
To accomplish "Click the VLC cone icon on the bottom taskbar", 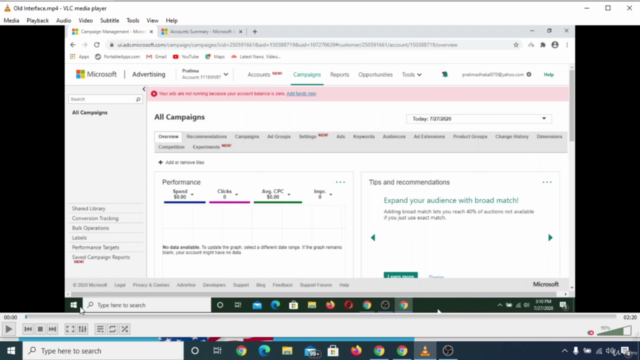I will [425, 351].
